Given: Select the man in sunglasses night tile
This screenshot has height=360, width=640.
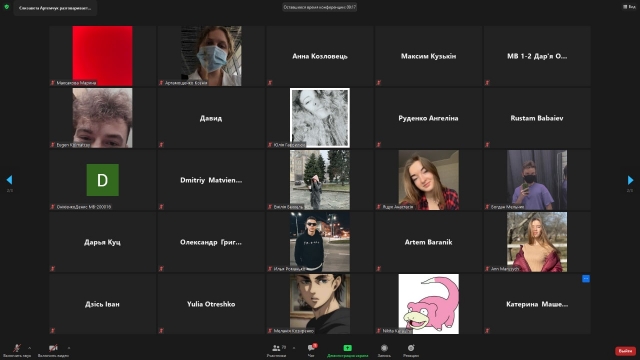Looking at the screenshot, I should tap(320, 242).
